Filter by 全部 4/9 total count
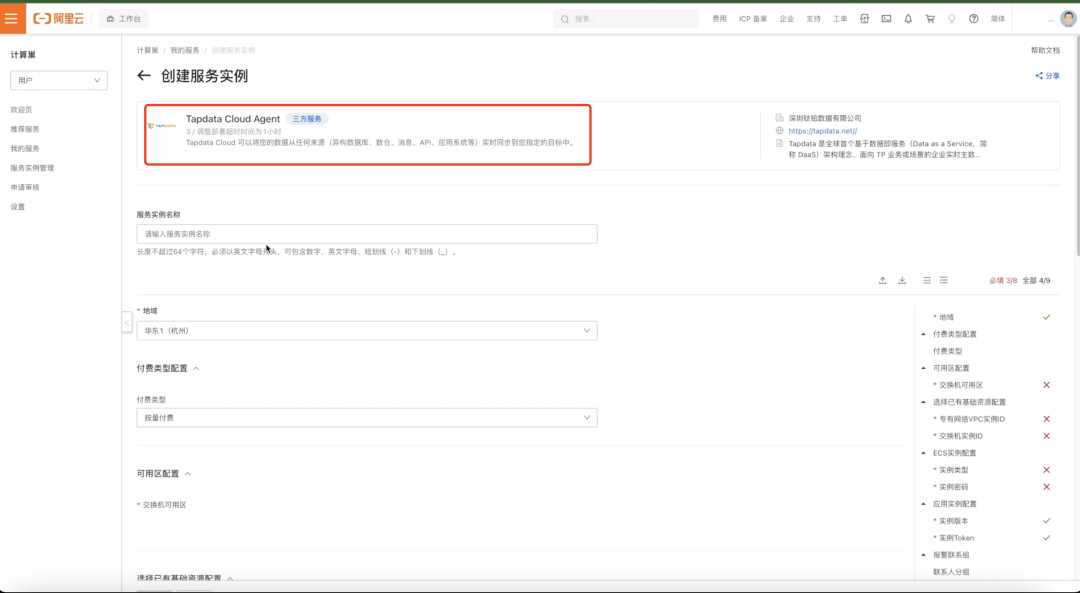Screen dimensions: 1080x593 coord(1036,280)
